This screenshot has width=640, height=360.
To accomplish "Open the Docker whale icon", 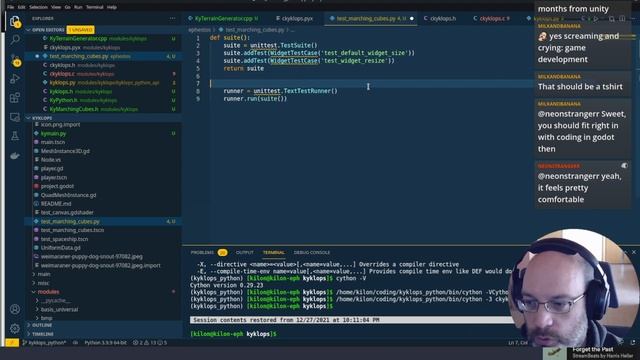I will click(15, 156).
